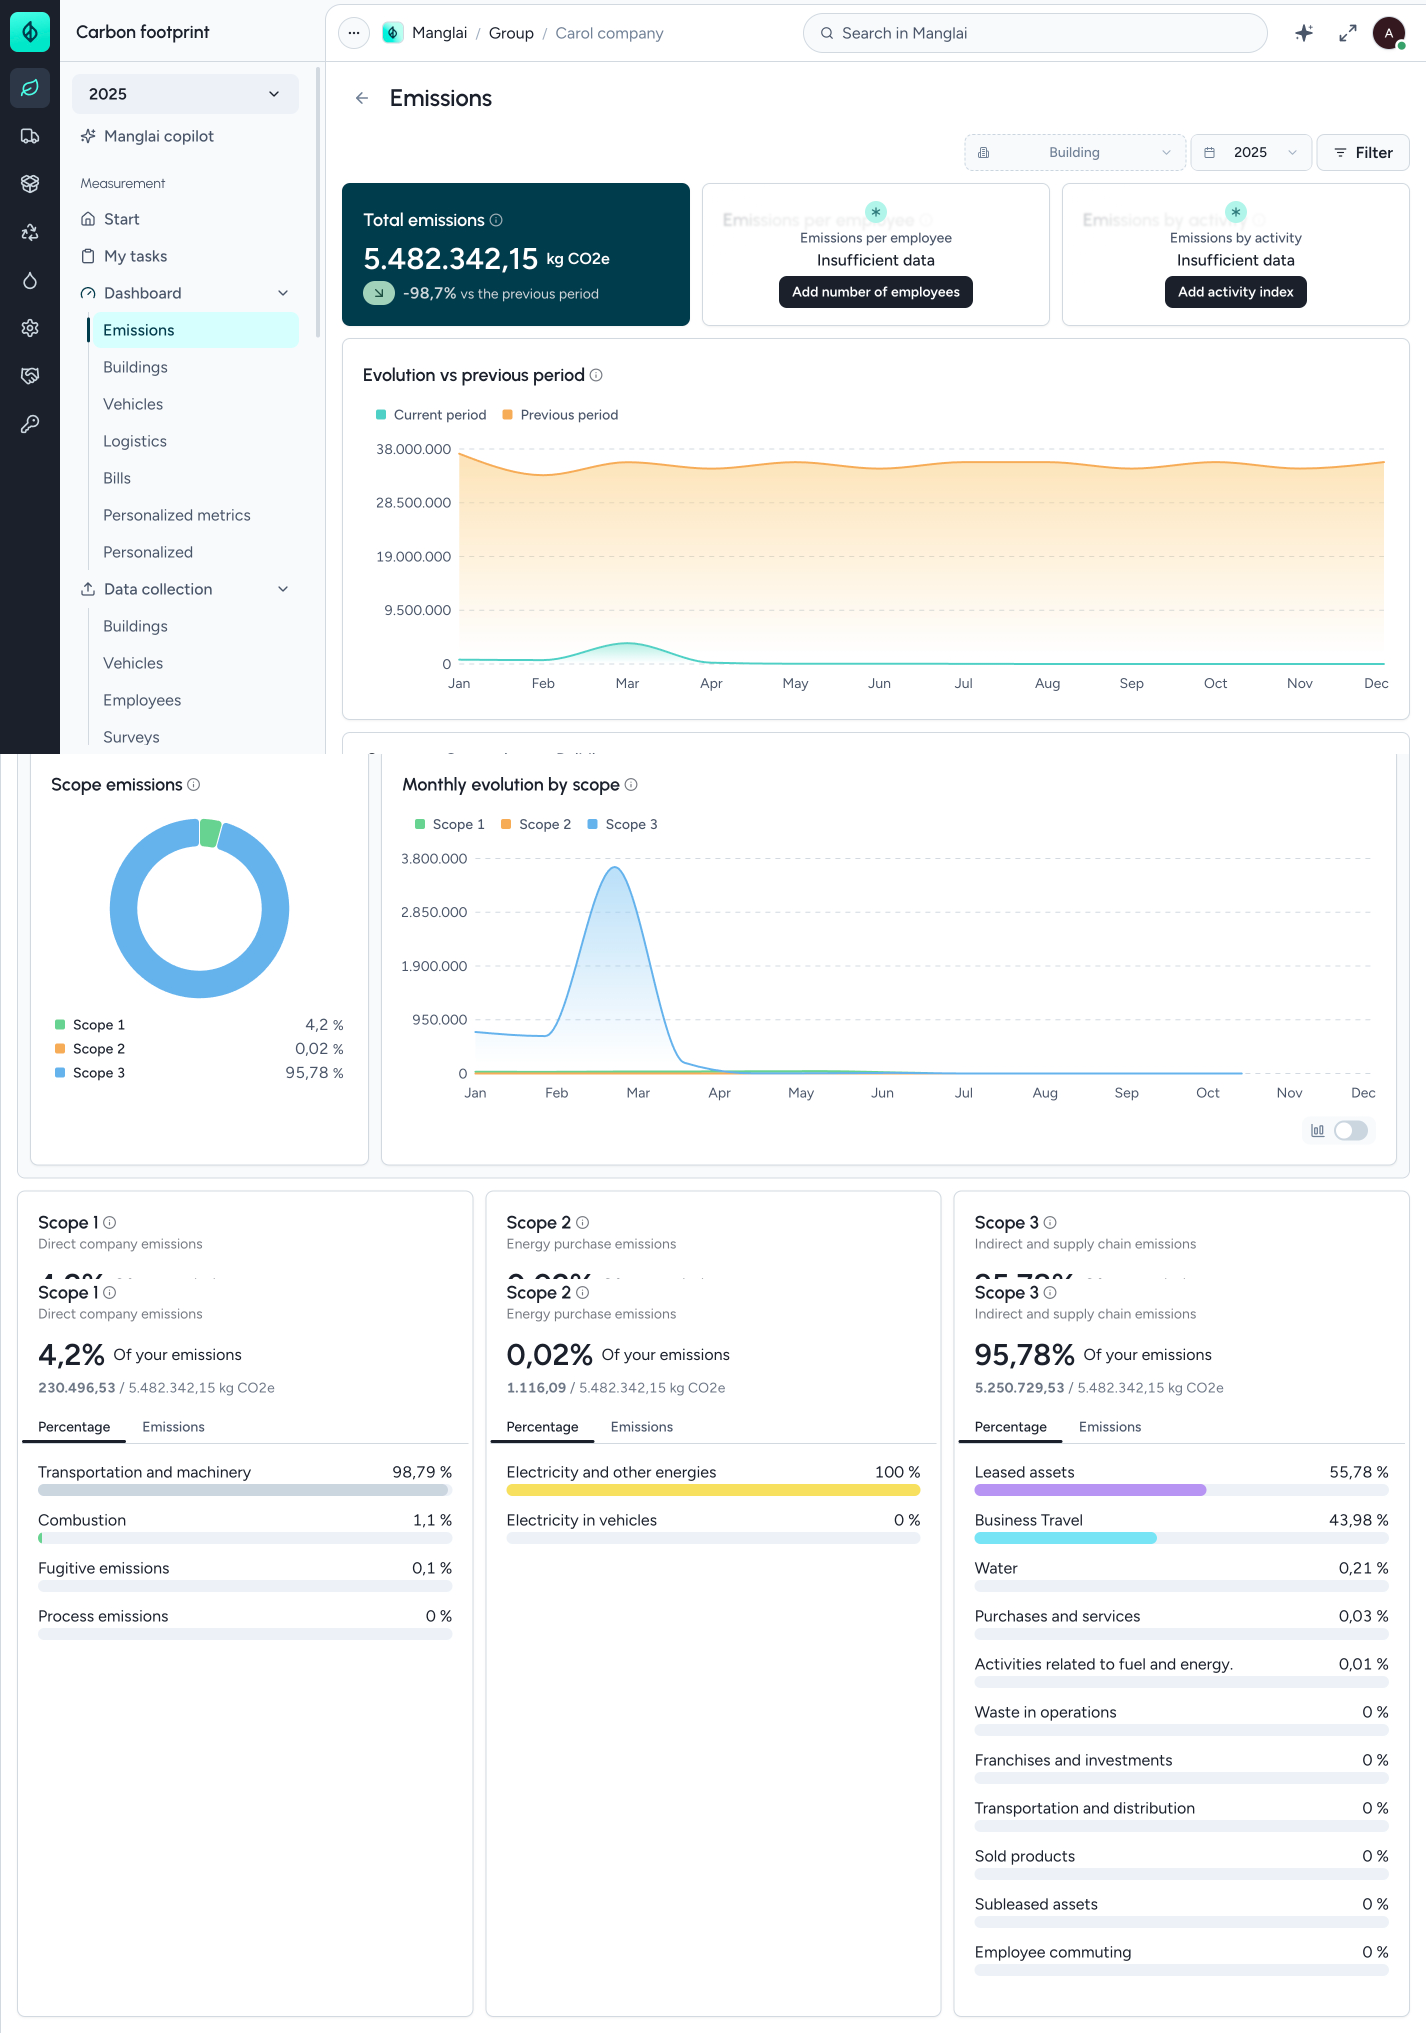This screenshot has height=2033, width=1426.
Task: Click Add number of employees button
Action: (x=876, y=292)
